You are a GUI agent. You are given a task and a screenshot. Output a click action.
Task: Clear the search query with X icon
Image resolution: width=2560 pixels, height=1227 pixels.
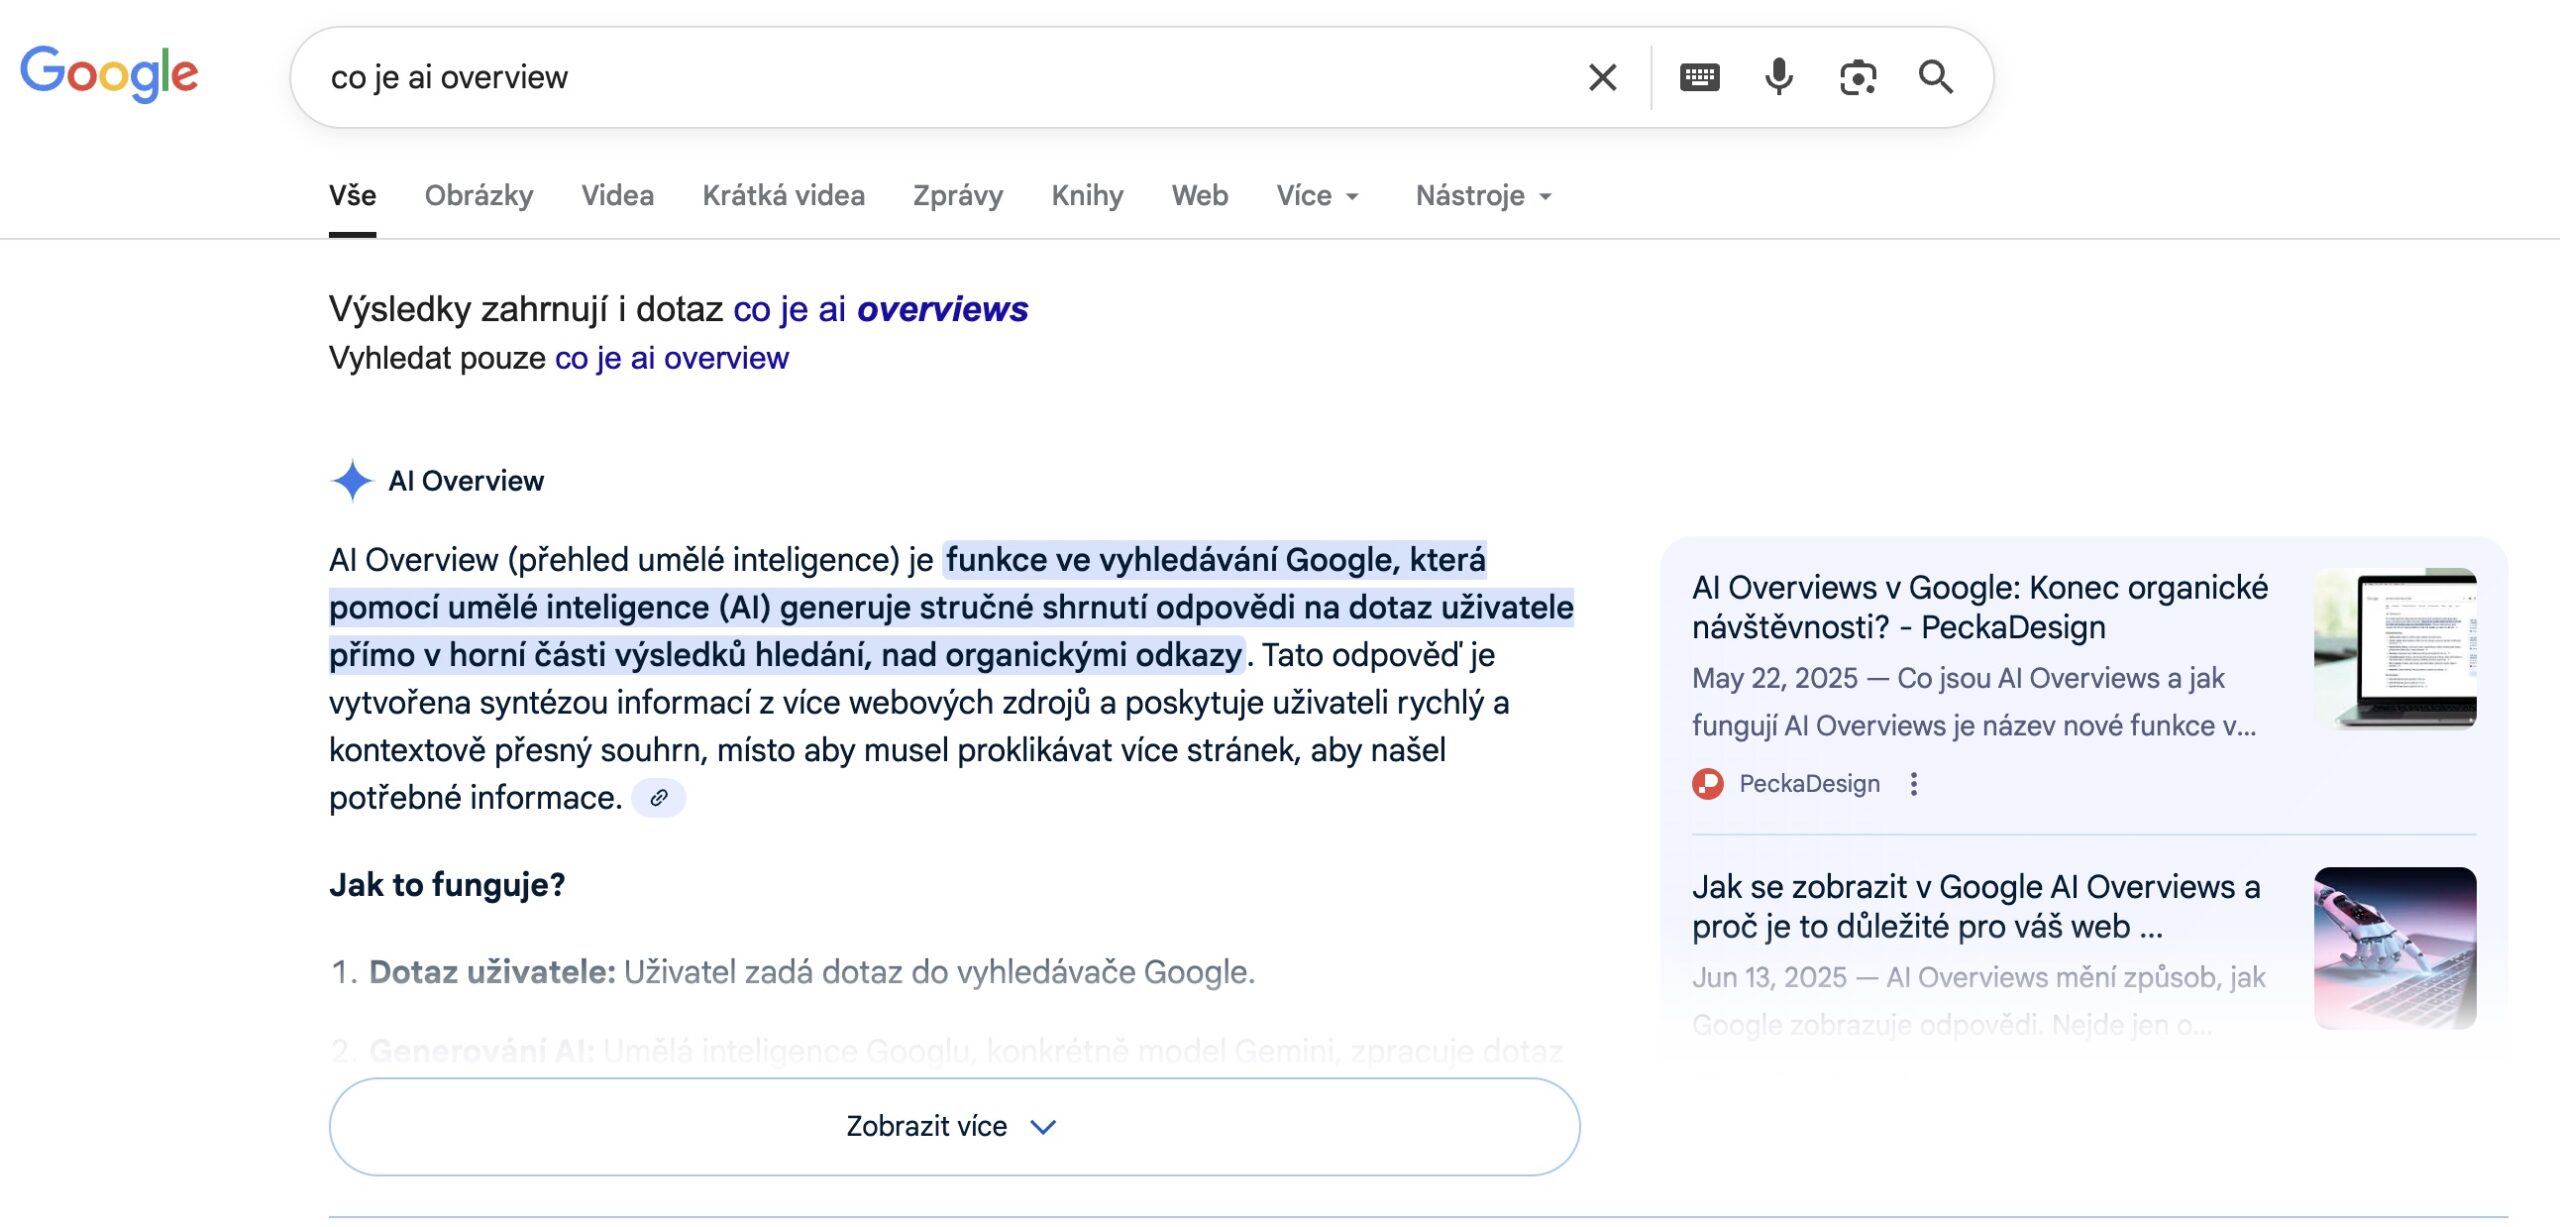pos(1602,77)
